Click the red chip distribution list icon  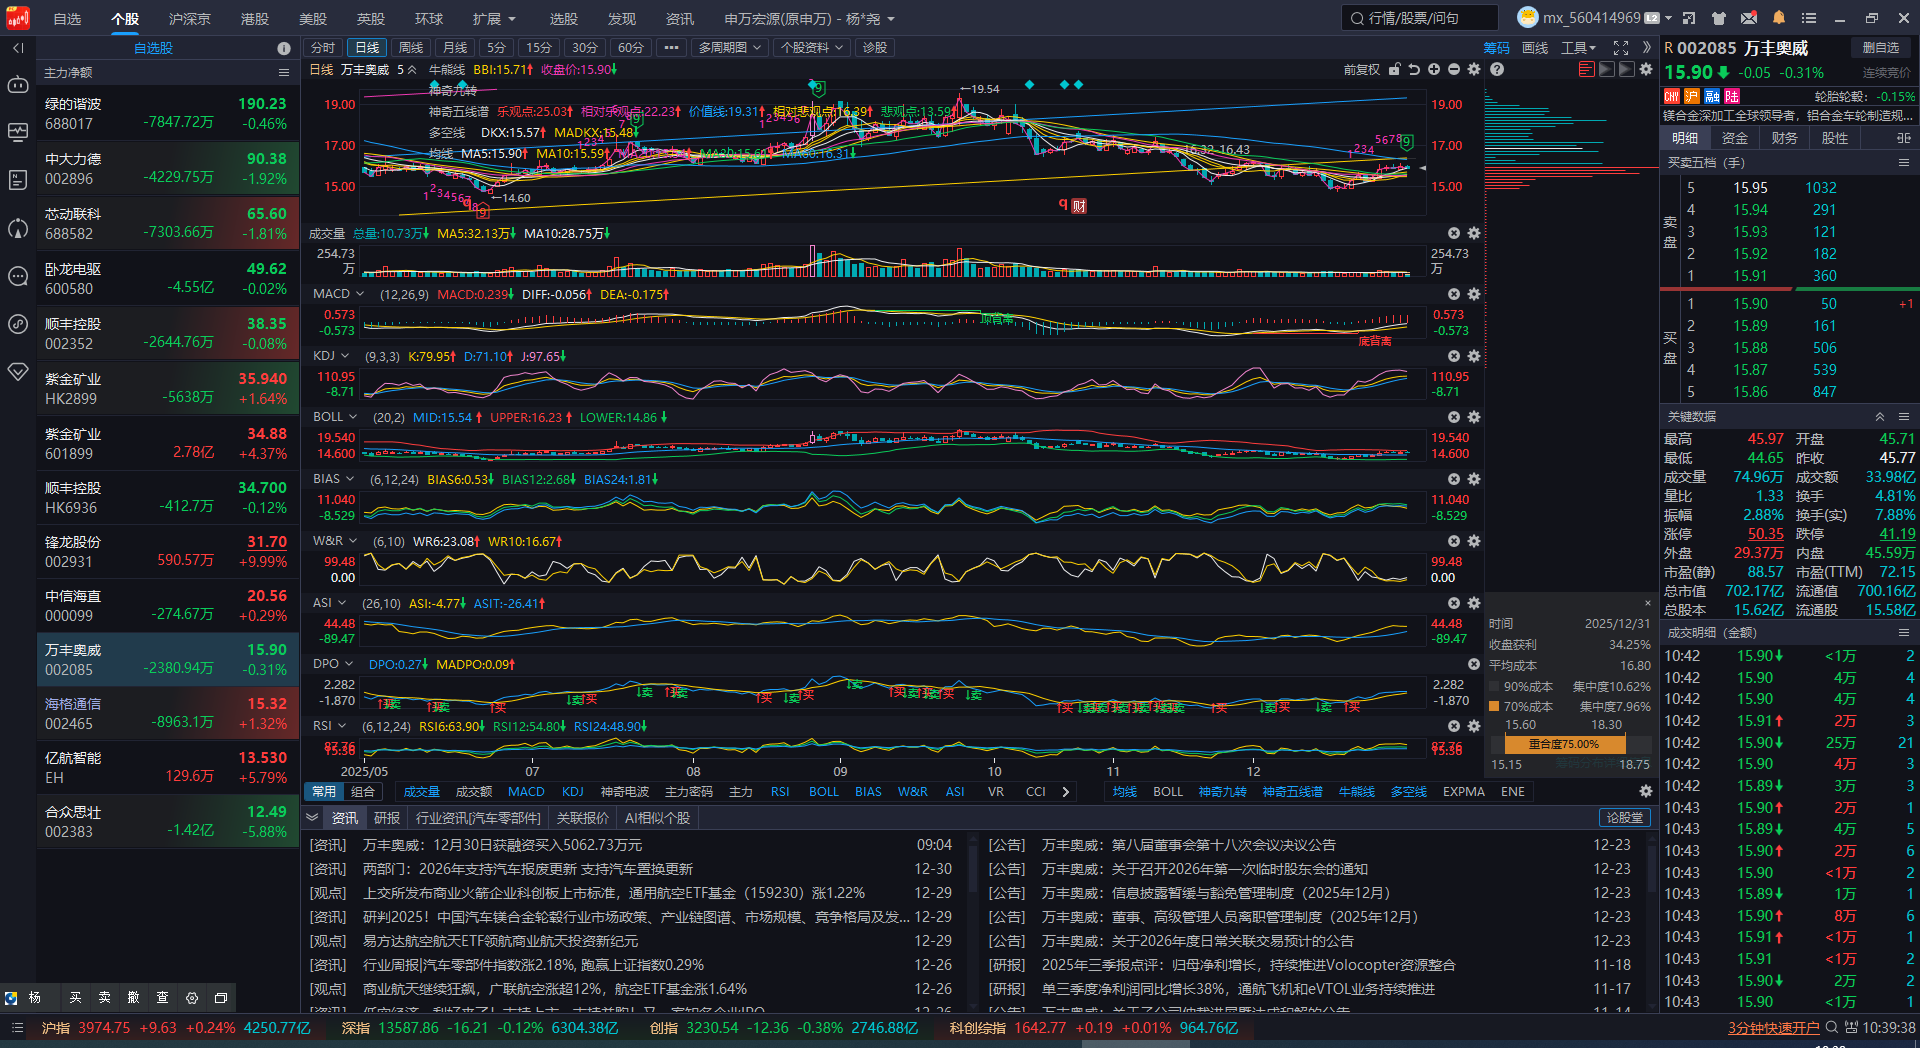point(1586,69)
